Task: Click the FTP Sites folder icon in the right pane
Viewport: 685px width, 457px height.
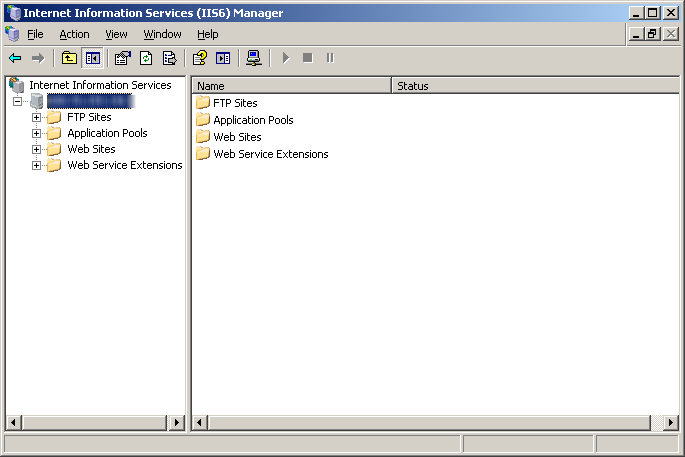Action: [x=203, y=103]
